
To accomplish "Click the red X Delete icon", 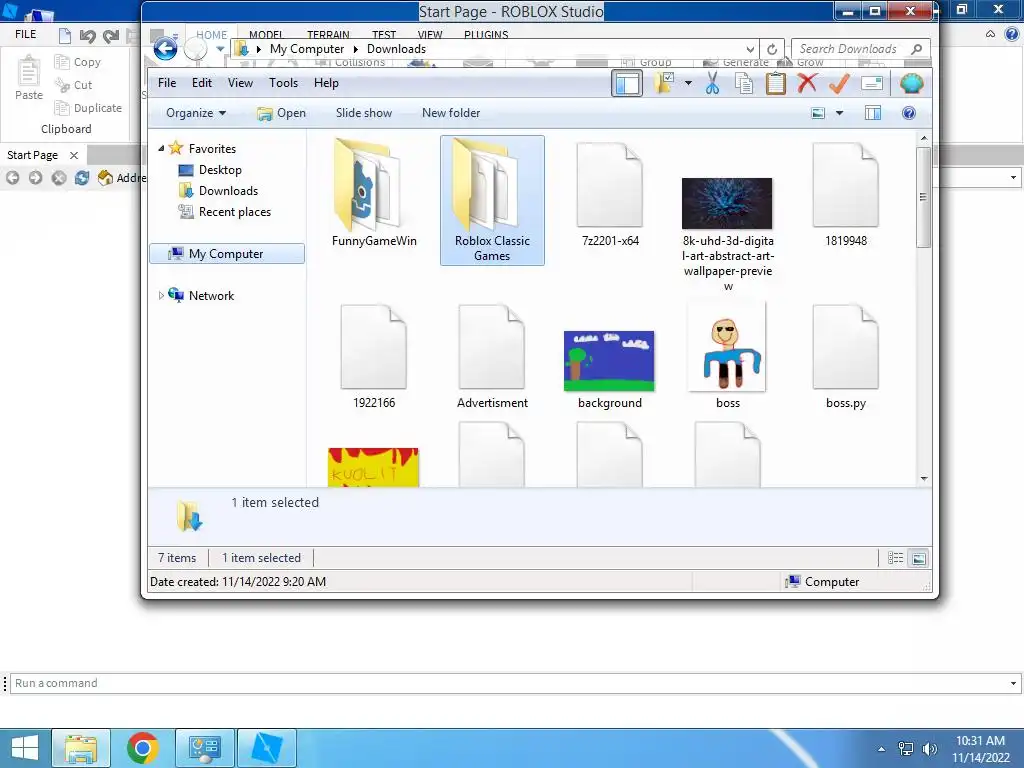I will 807,83.
